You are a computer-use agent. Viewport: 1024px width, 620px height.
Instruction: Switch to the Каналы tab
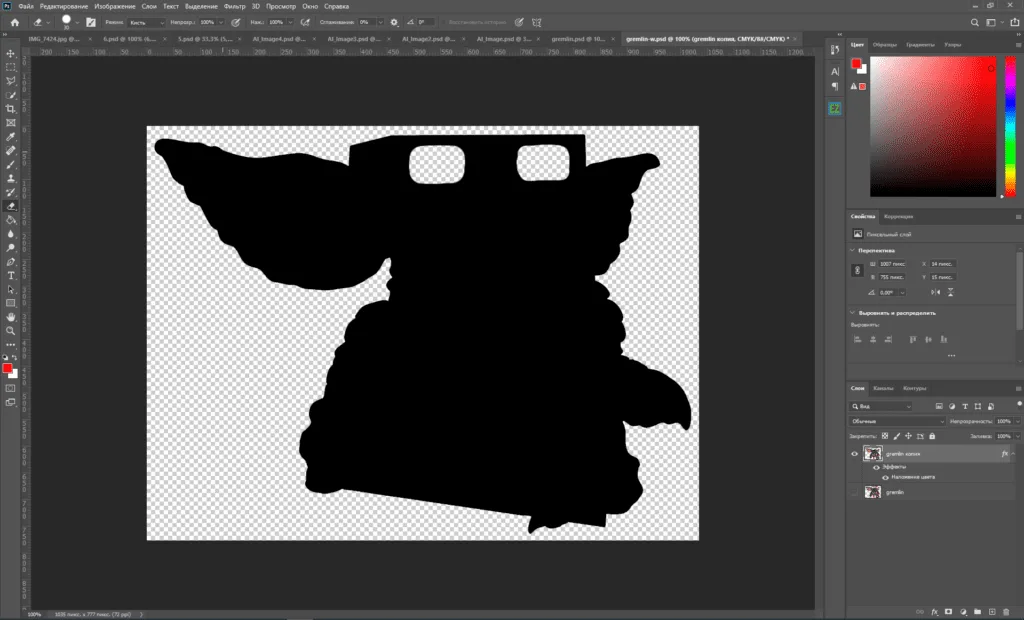pos(884,388)
